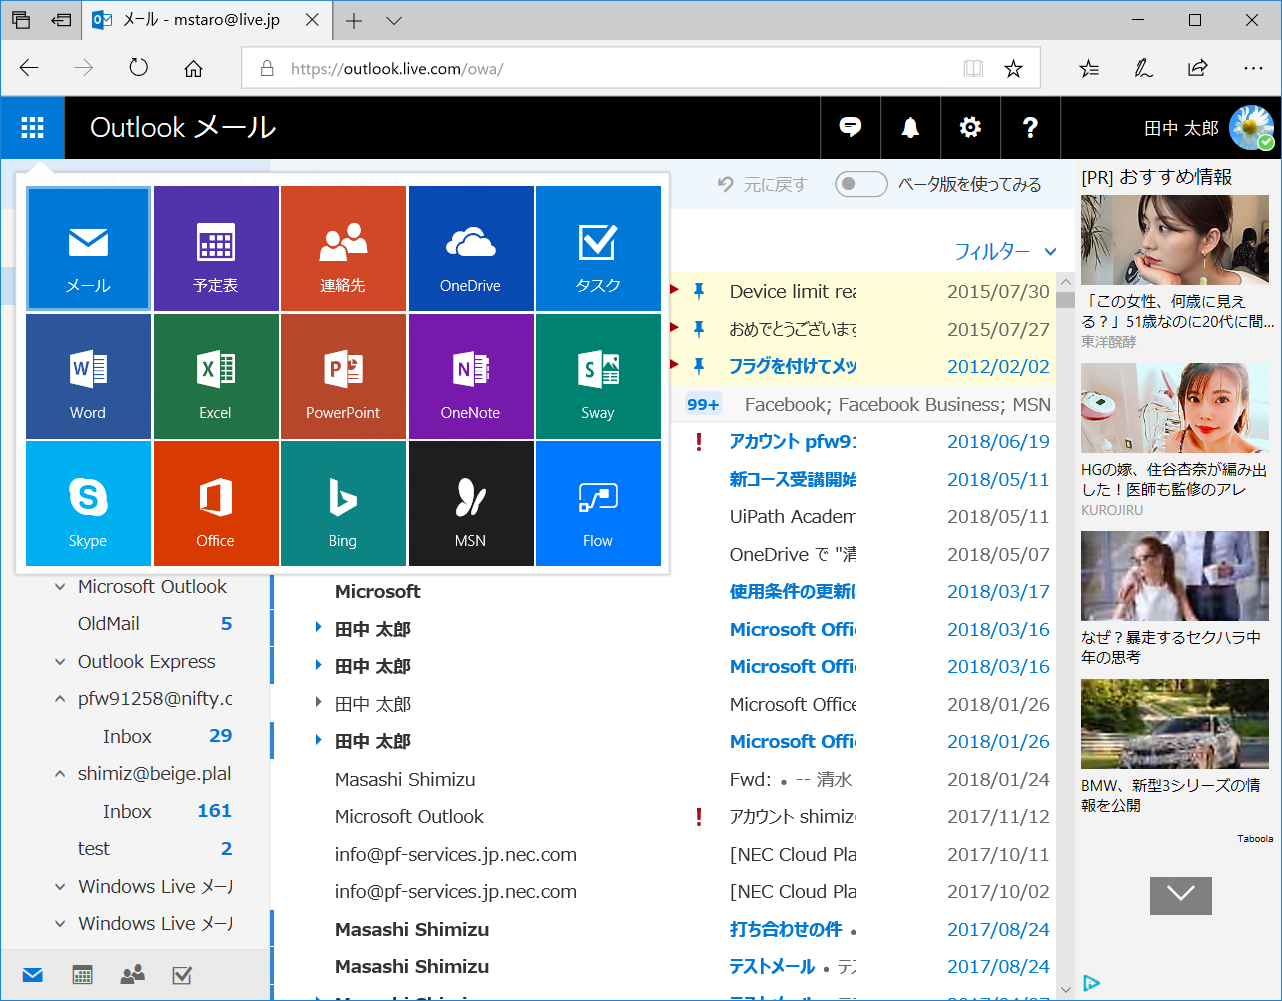1282x1001 pixels.
Task: Open Outlook settings via the gear icon
Action: [x=969, y=127]
